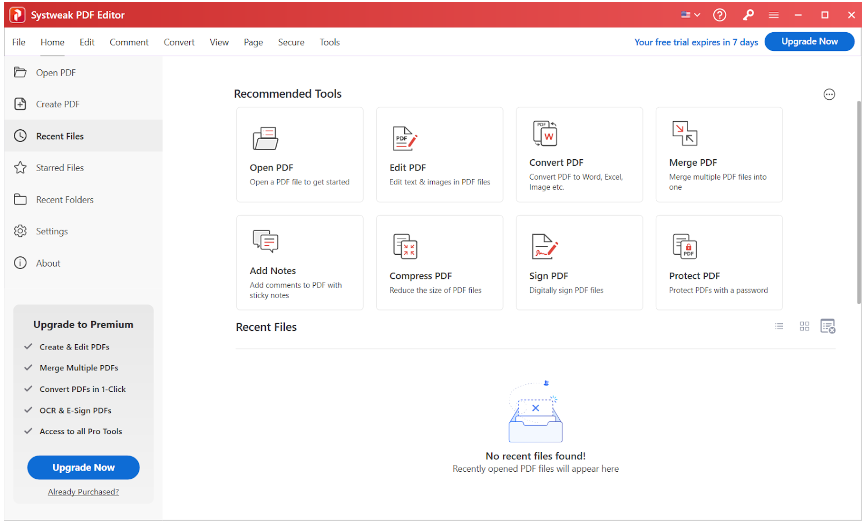Click the Sign PDF card title
Screen dimensions: 867x524
tap(549, 276)
